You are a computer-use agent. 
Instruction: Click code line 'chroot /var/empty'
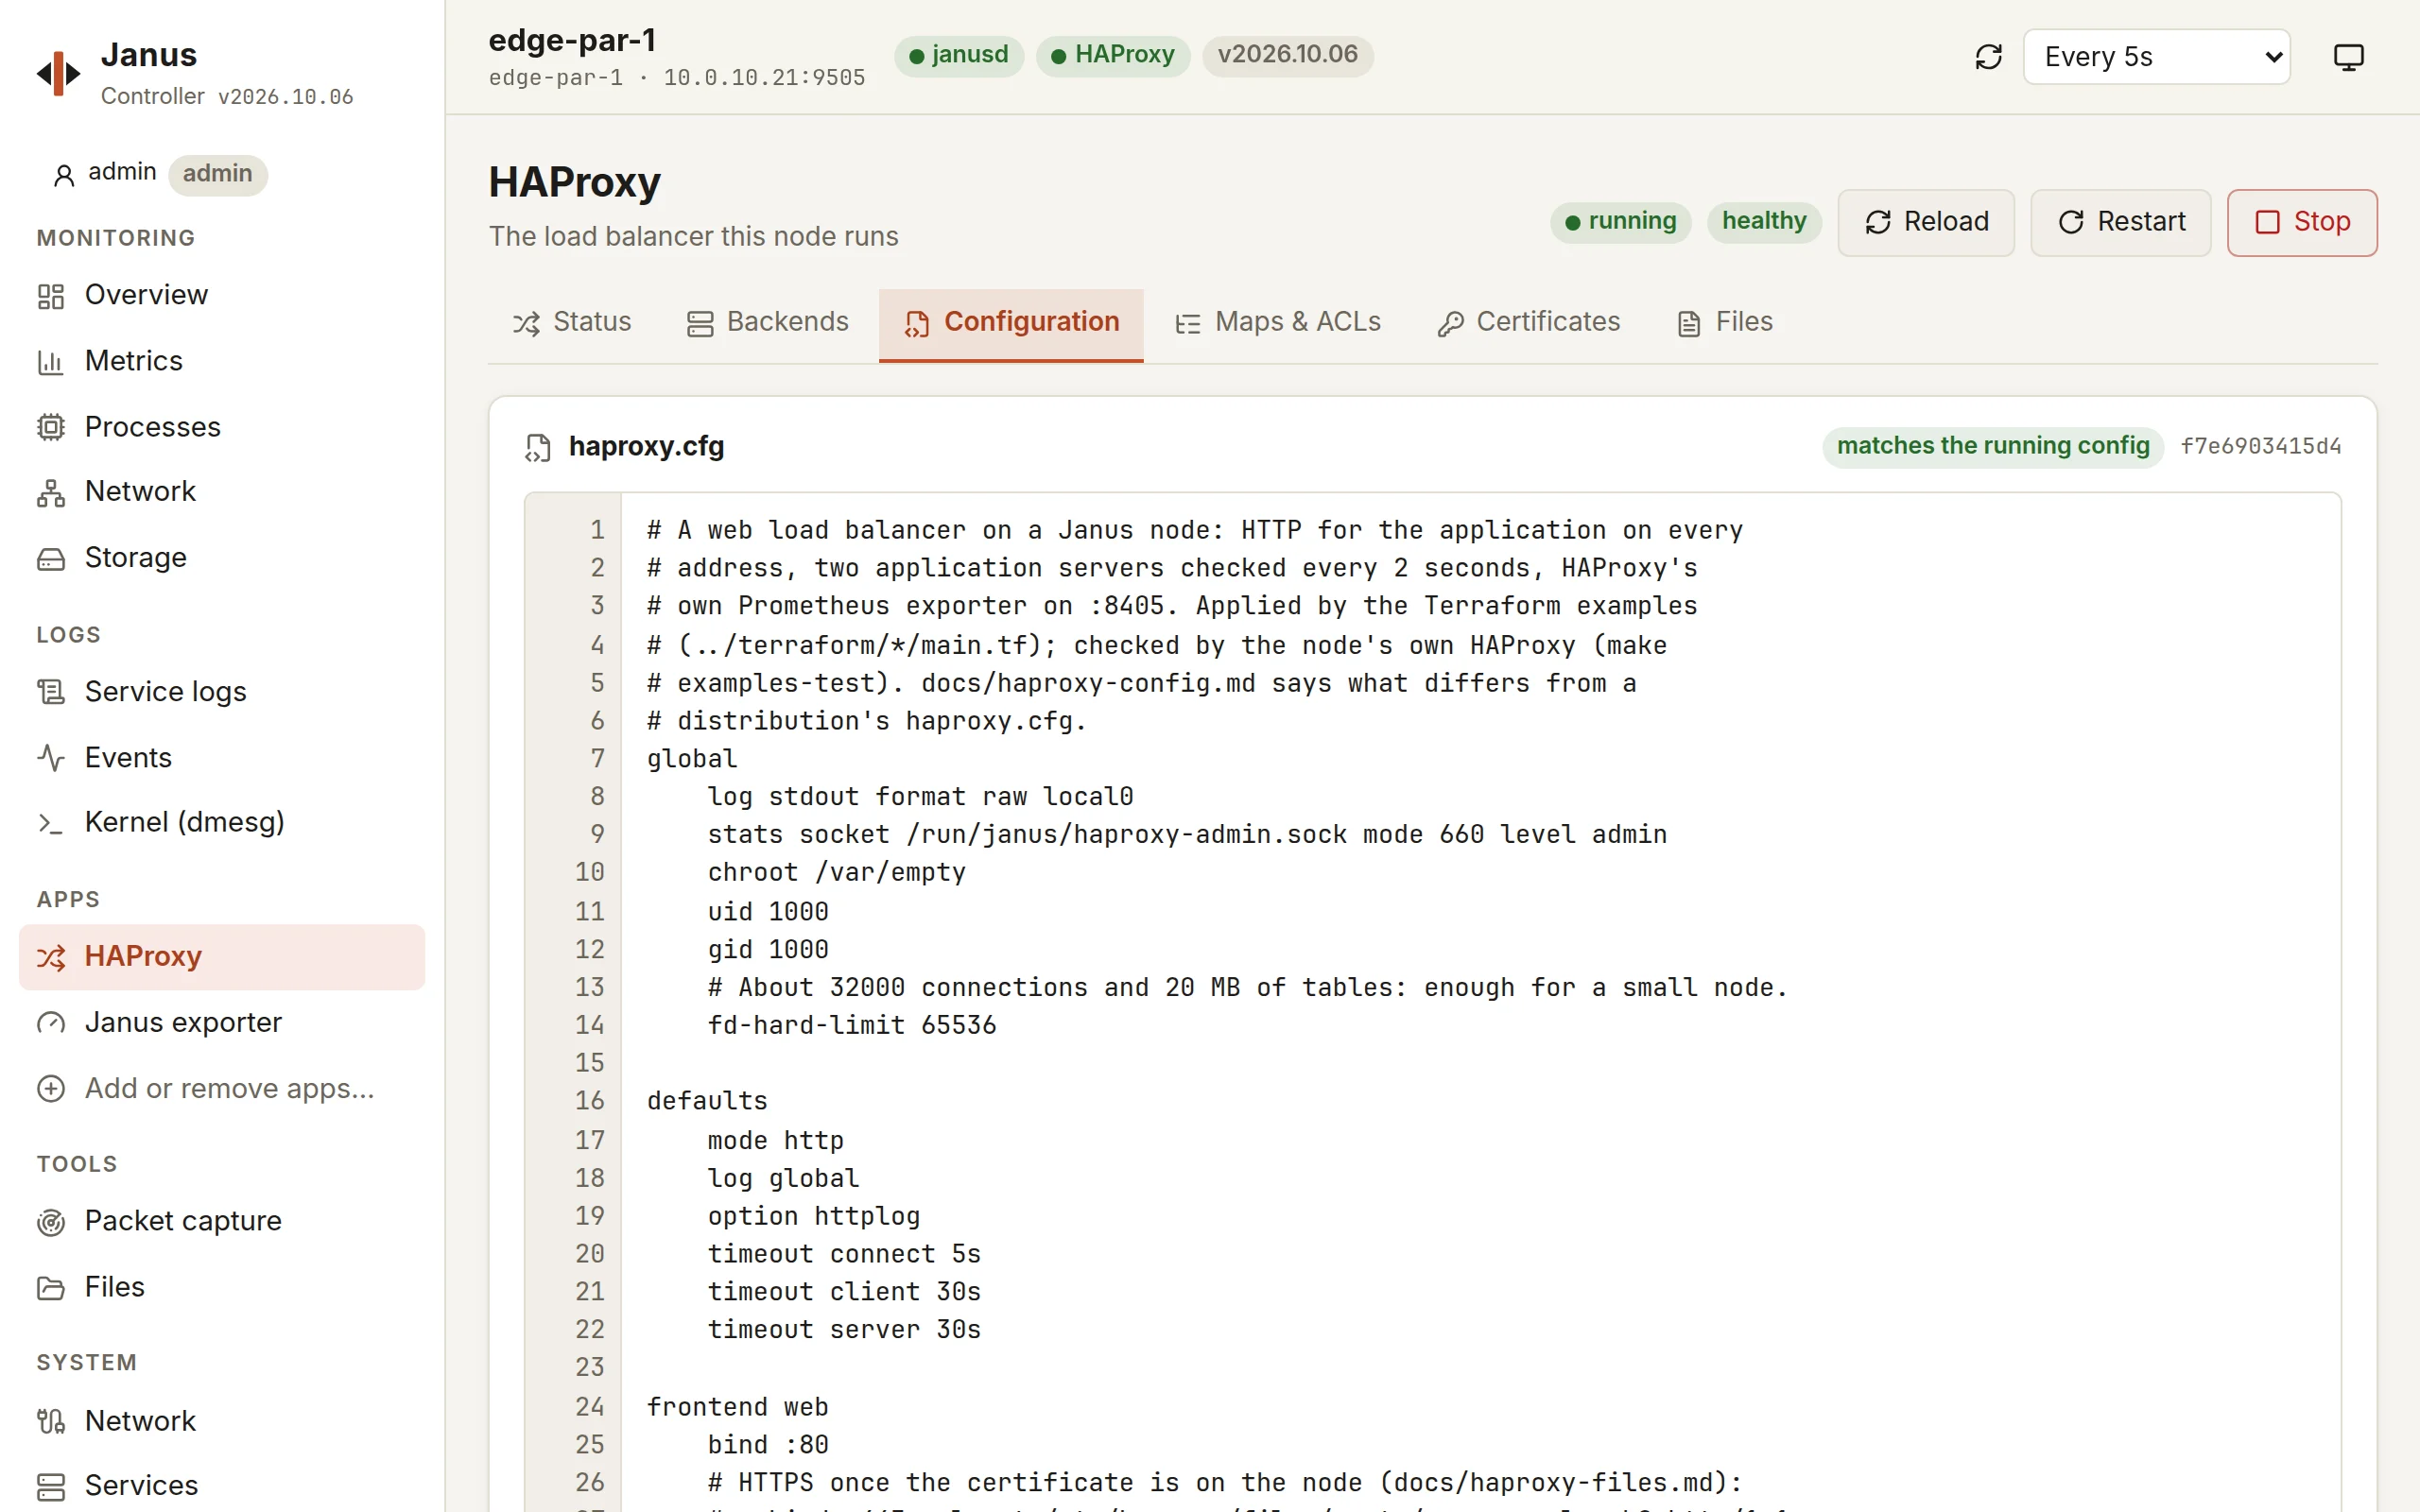(x=836, y=873)
